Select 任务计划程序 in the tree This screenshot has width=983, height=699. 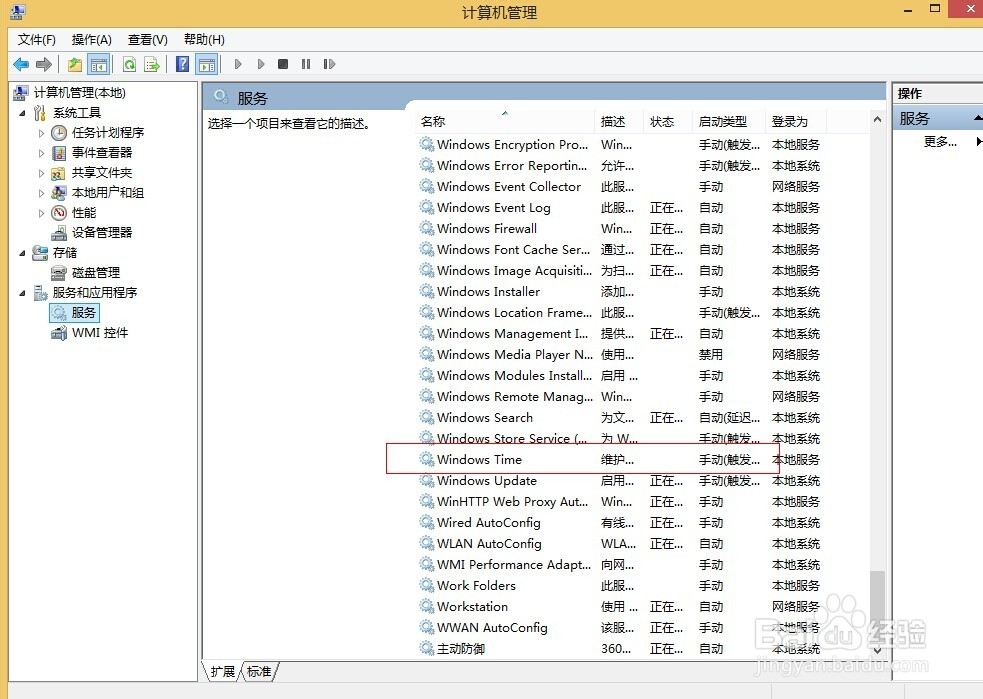pos(107,132)
